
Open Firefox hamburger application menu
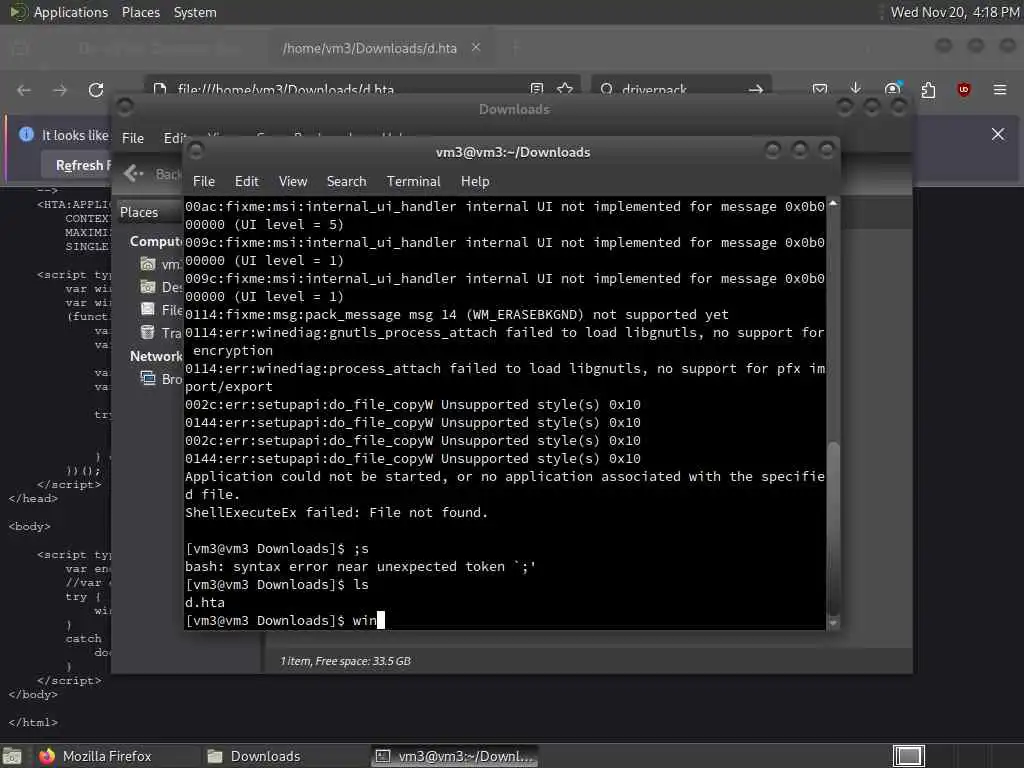1000,89
